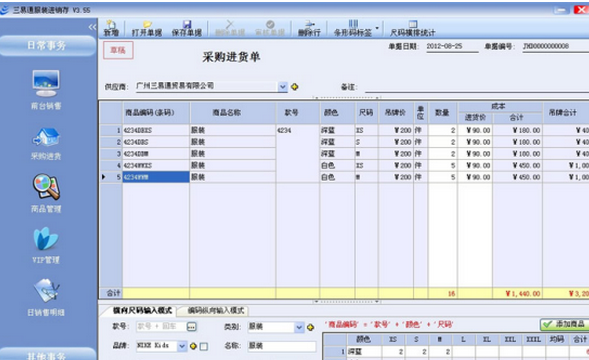Screen dimensions: 589x360
Task: Open 前台销售 front desk sales
Action: [x=46, y=89]
